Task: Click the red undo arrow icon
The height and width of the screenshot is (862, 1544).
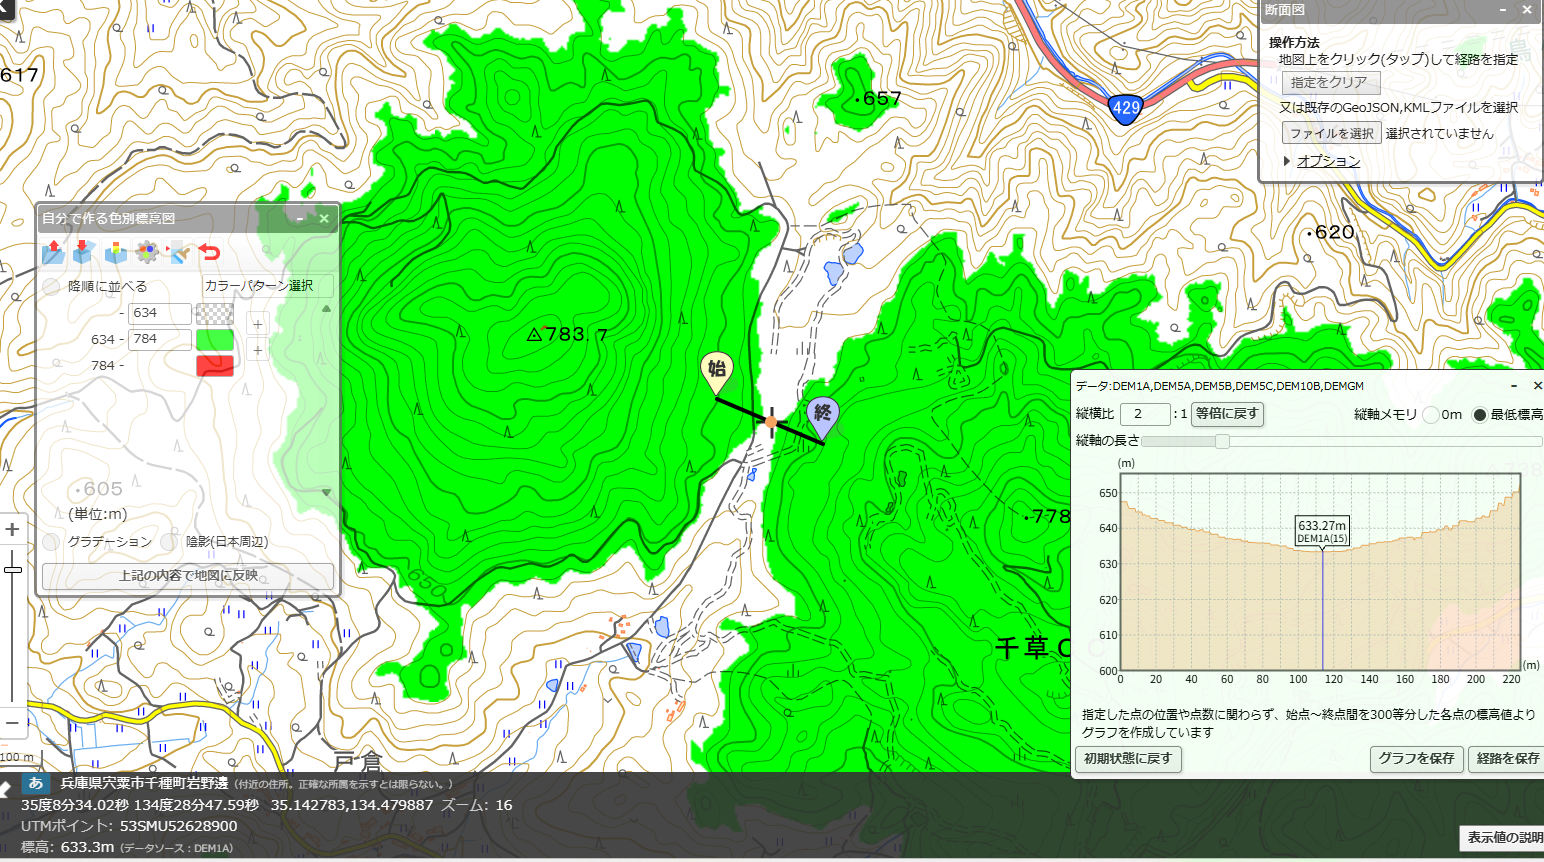Action: [x=209, y=252]
